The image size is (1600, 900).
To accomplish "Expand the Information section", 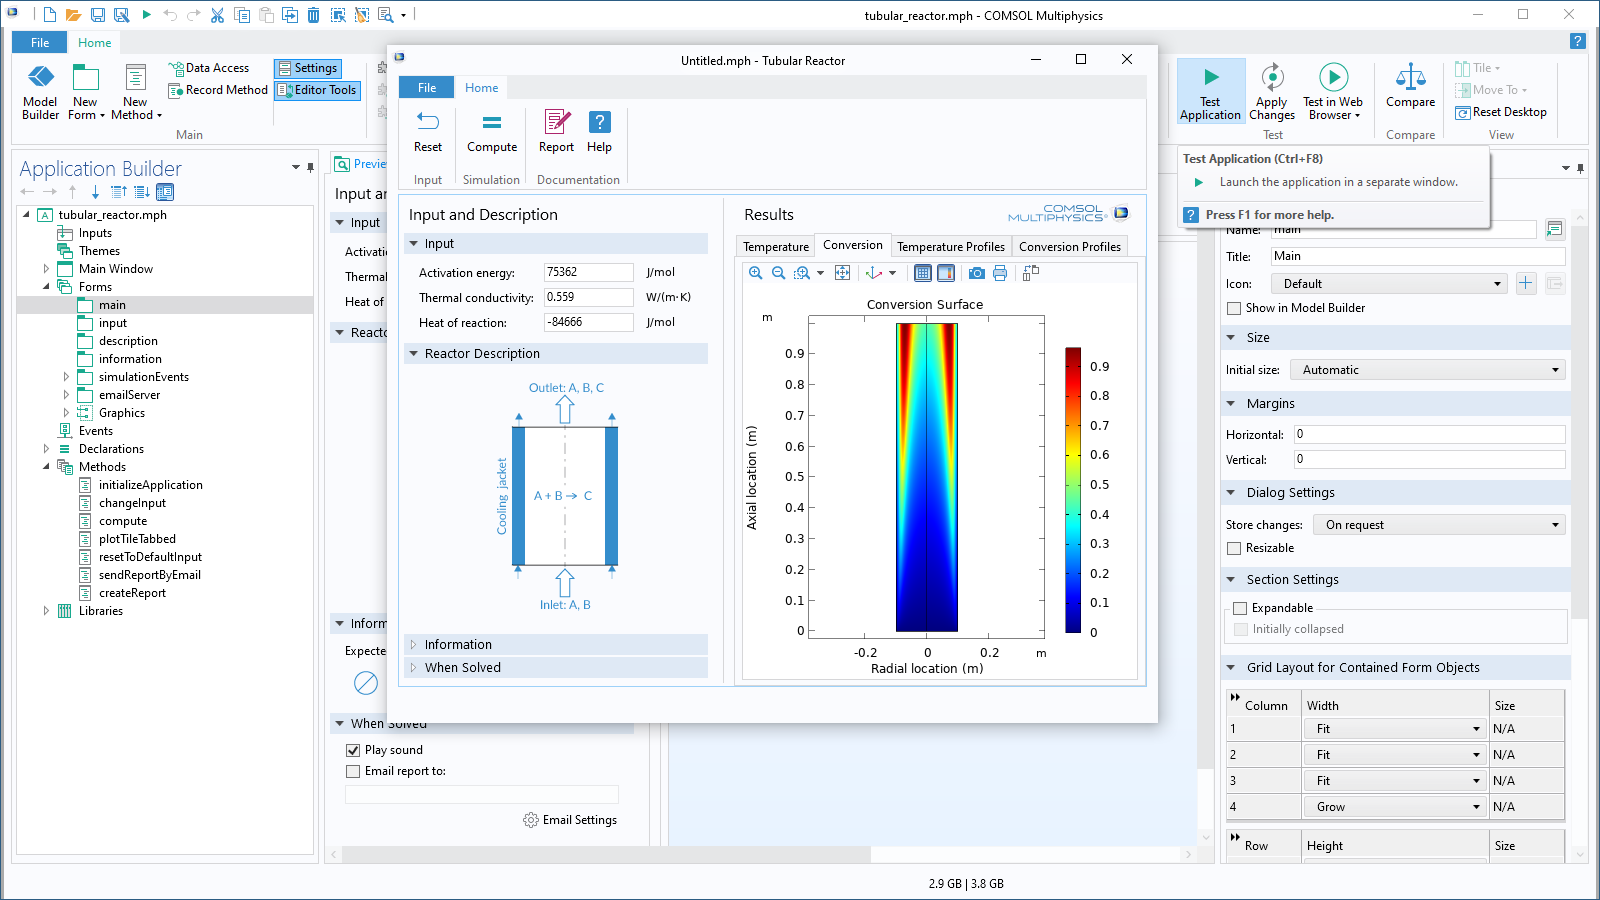I will 457,645.
